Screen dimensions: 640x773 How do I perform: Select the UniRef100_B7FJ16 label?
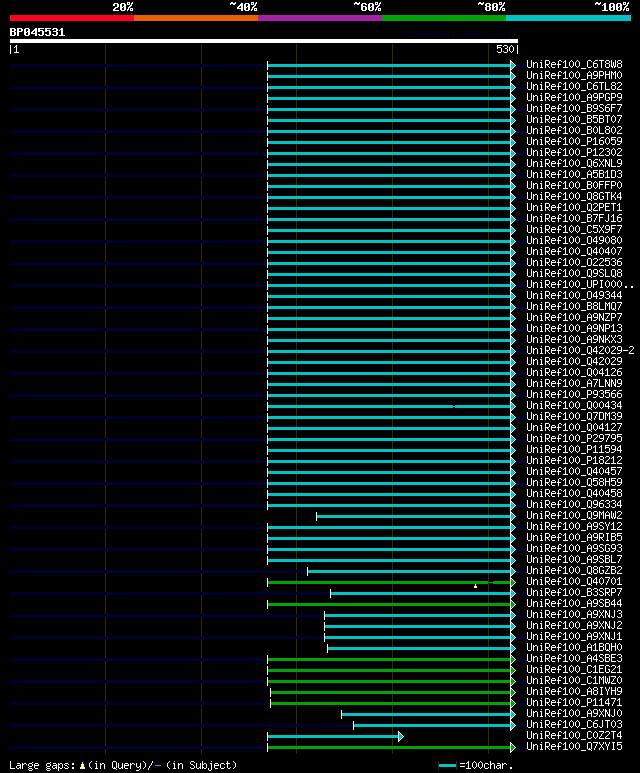574,218
